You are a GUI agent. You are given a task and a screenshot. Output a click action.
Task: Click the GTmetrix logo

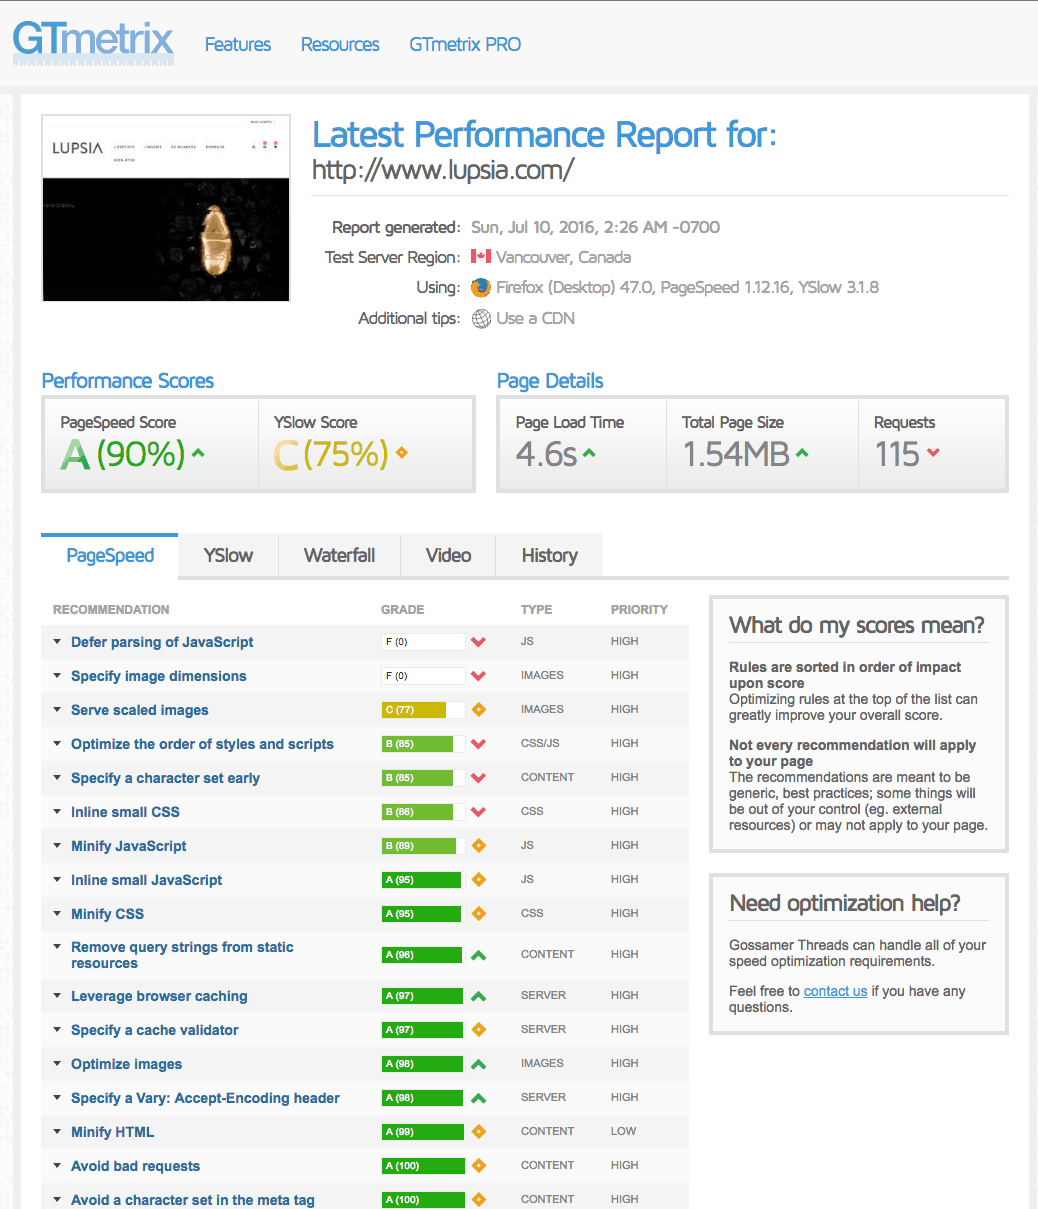pyautogui.click(x=93, y=42)
